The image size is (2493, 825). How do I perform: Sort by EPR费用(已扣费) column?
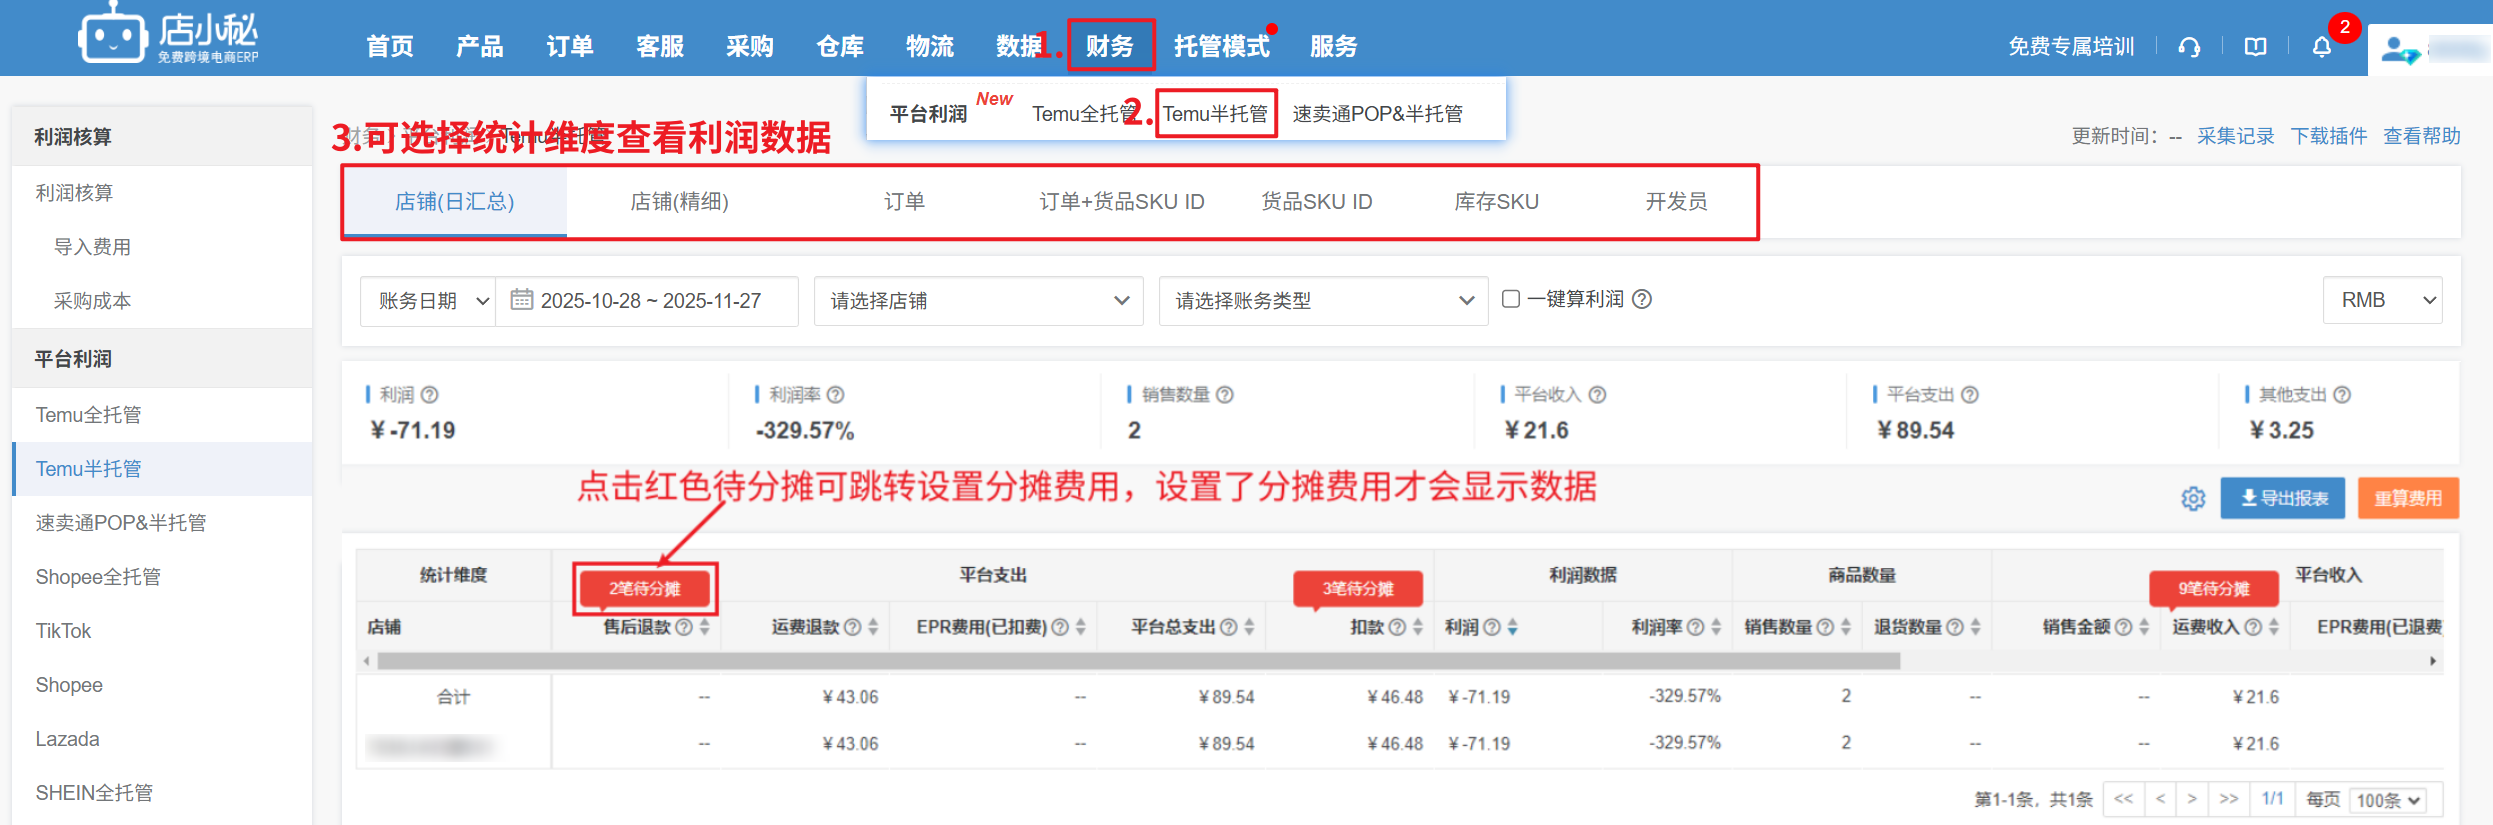[1081, 627]
